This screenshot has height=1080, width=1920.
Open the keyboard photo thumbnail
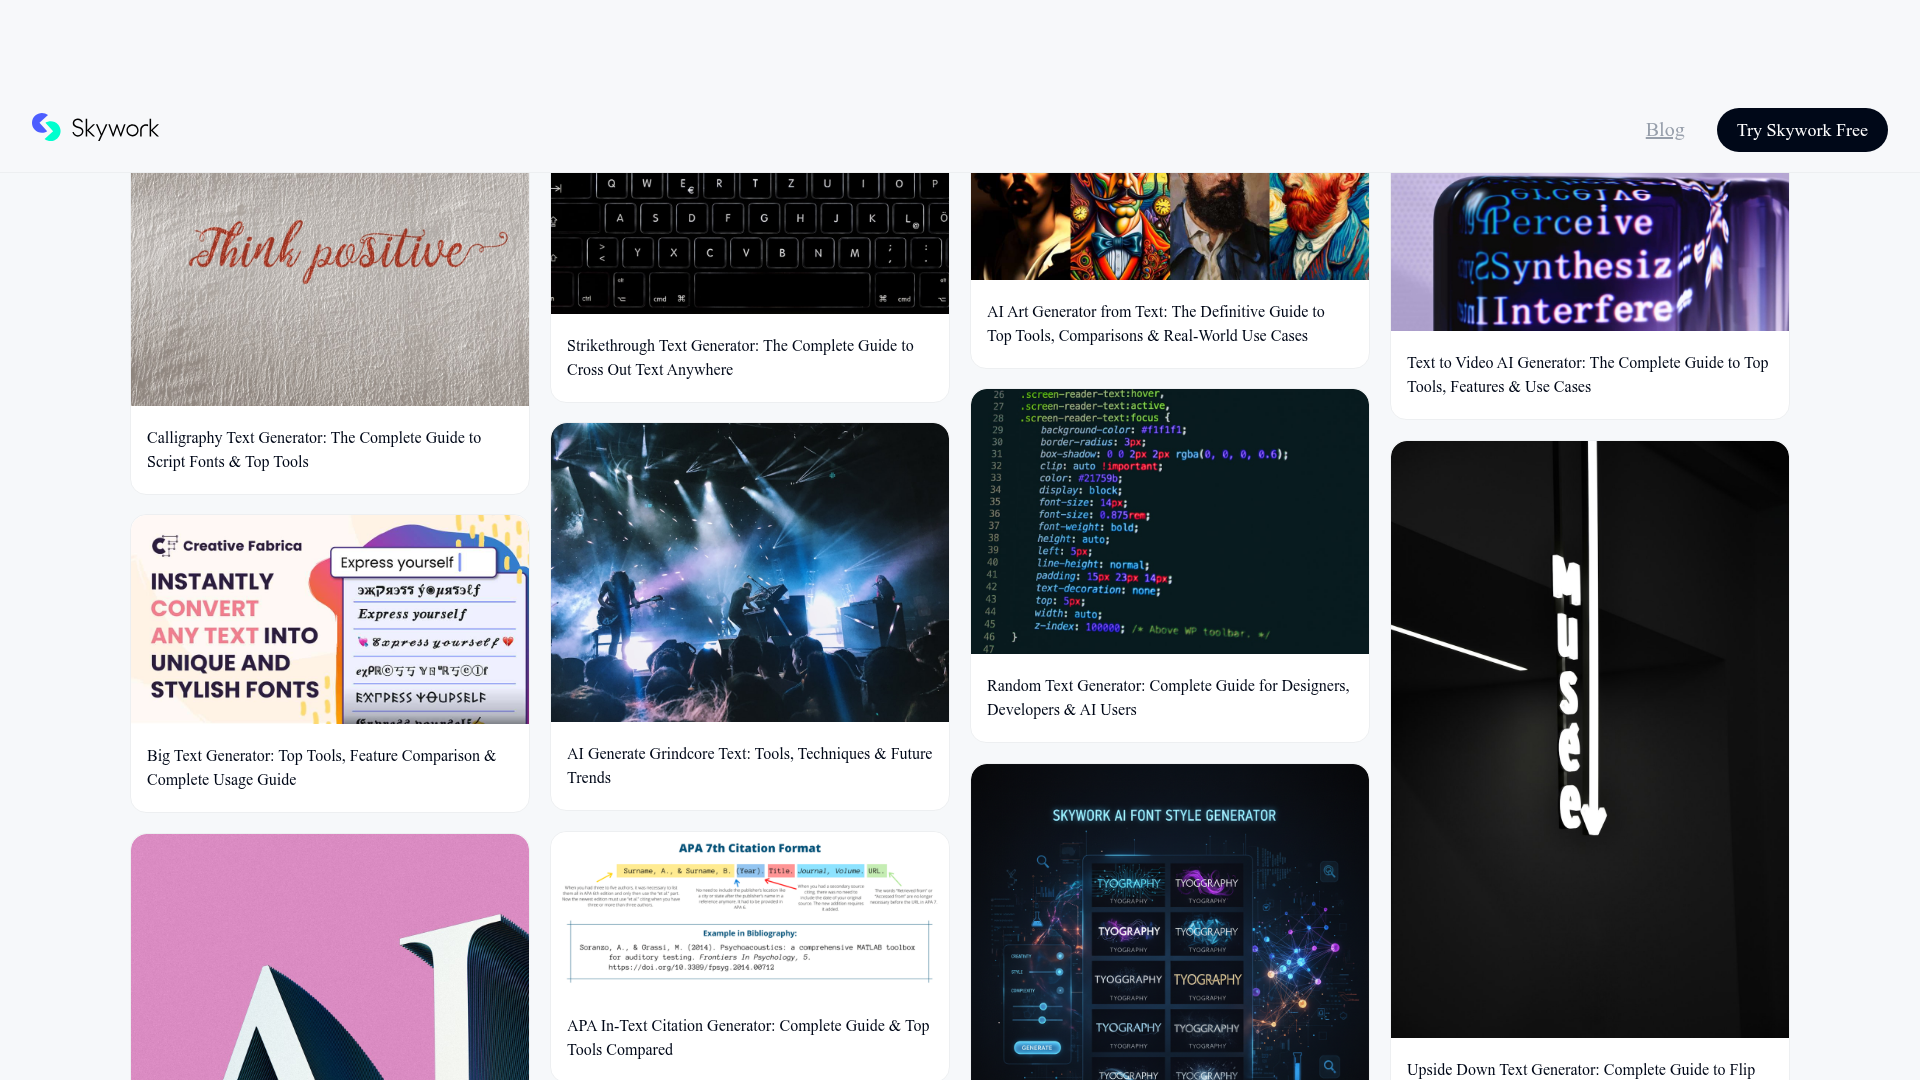(x=750, y=243)
